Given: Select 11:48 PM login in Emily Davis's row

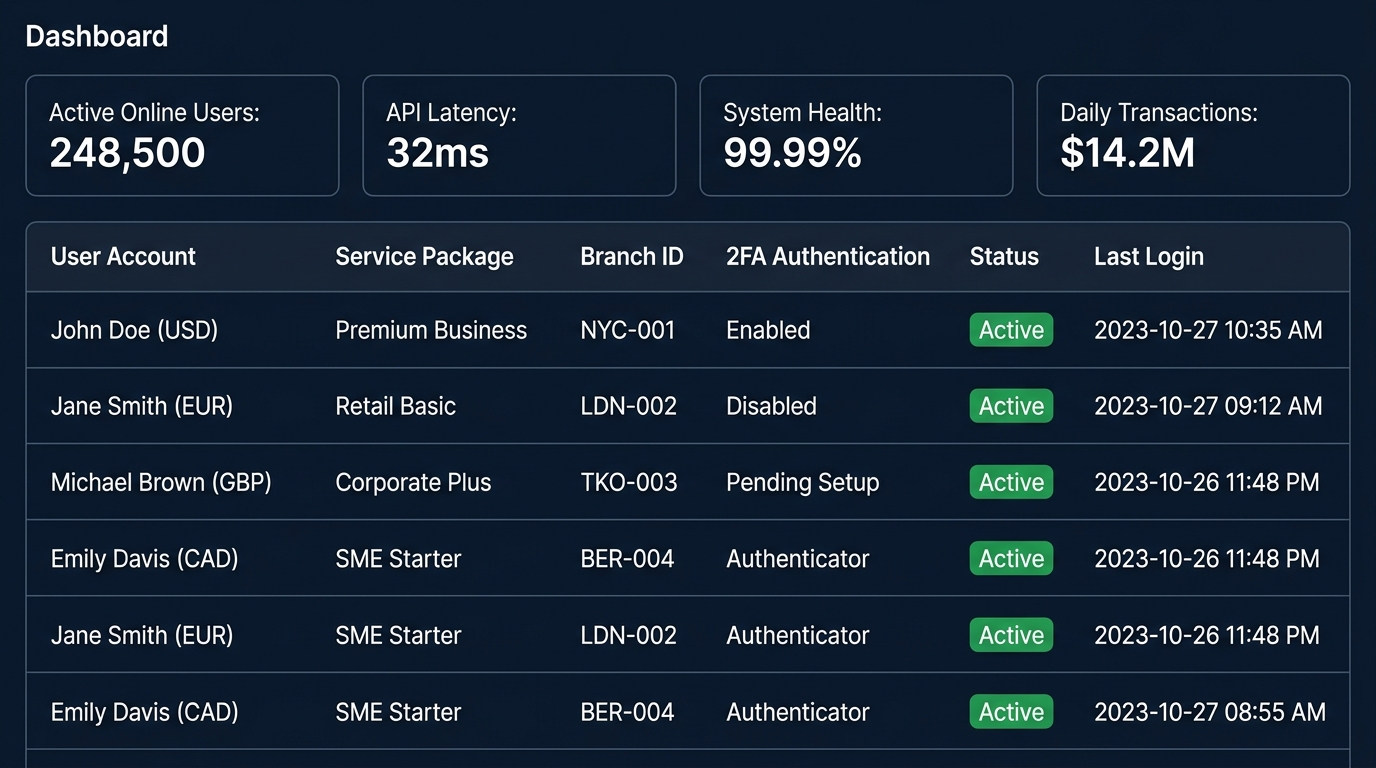Looking at the screenshot, I should (x=1206, y=558).
